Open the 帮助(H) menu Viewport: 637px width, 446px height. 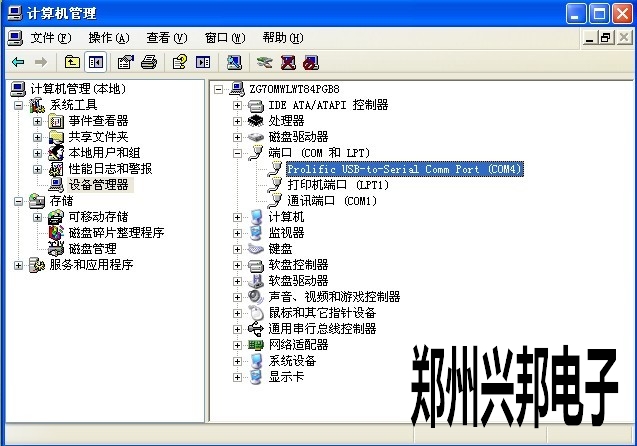coord(282,38)
